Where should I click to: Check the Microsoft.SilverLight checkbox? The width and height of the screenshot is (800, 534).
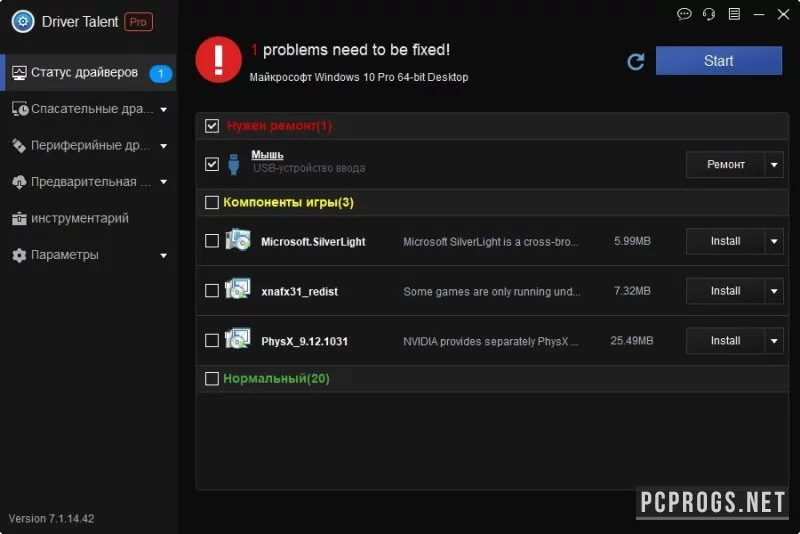click(x=212, y=241)
